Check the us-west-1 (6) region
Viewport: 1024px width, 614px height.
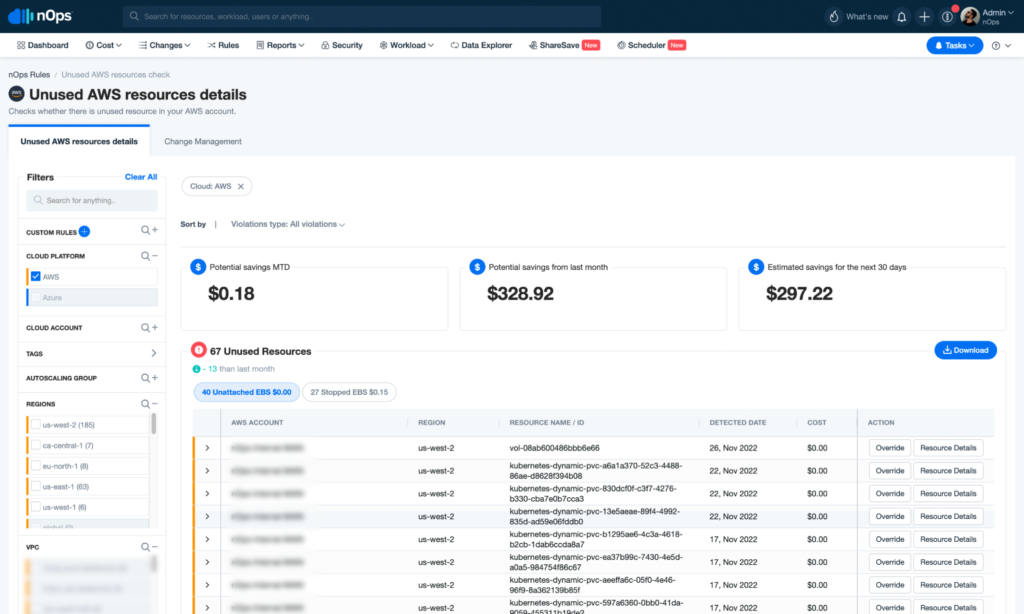click(x=36, y=508)
